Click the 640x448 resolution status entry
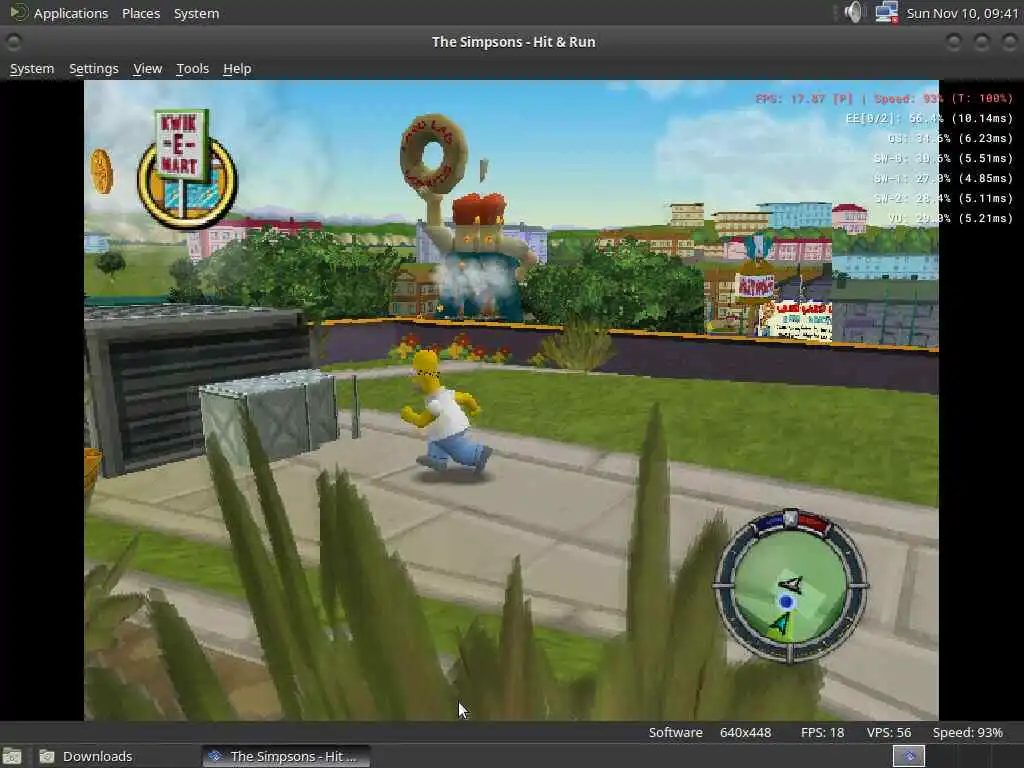This screenshot has width=1024, height=768. pyautogui.click(x=745, y=733)
